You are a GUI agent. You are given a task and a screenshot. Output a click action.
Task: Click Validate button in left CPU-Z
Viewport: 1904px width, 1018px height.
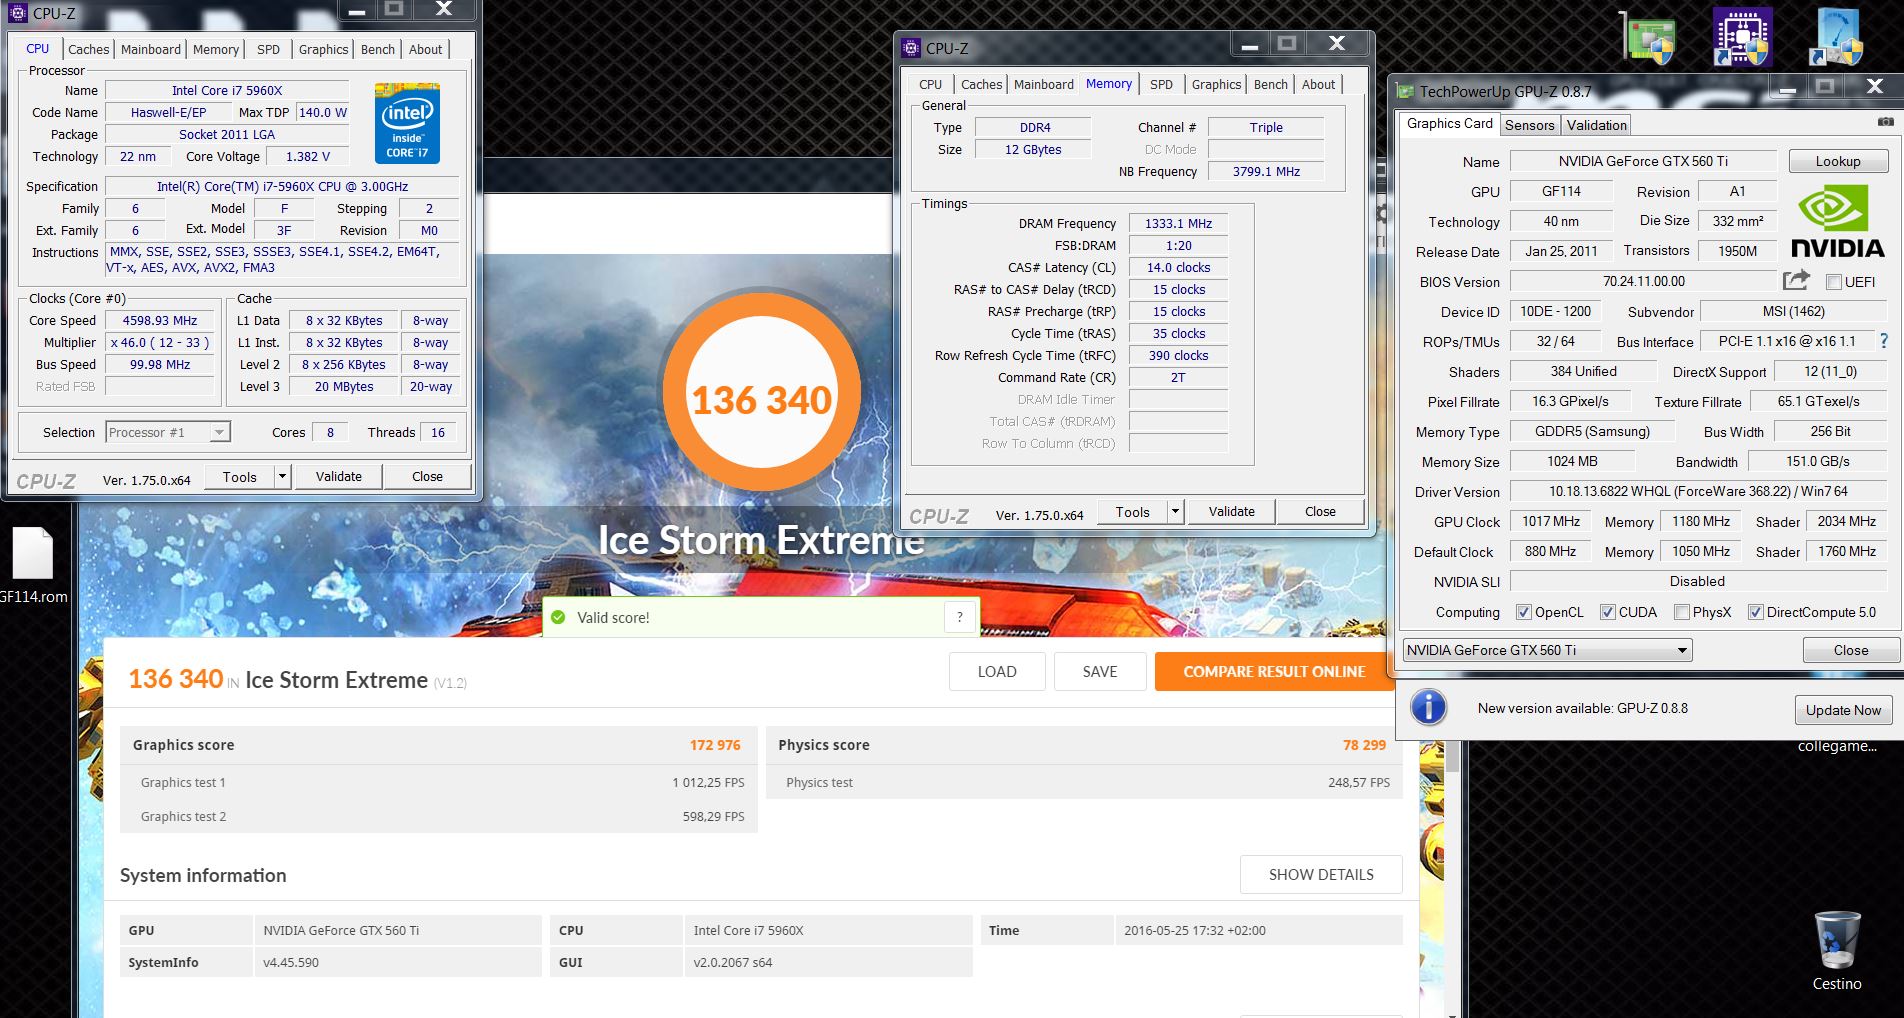tap(339, 477)
